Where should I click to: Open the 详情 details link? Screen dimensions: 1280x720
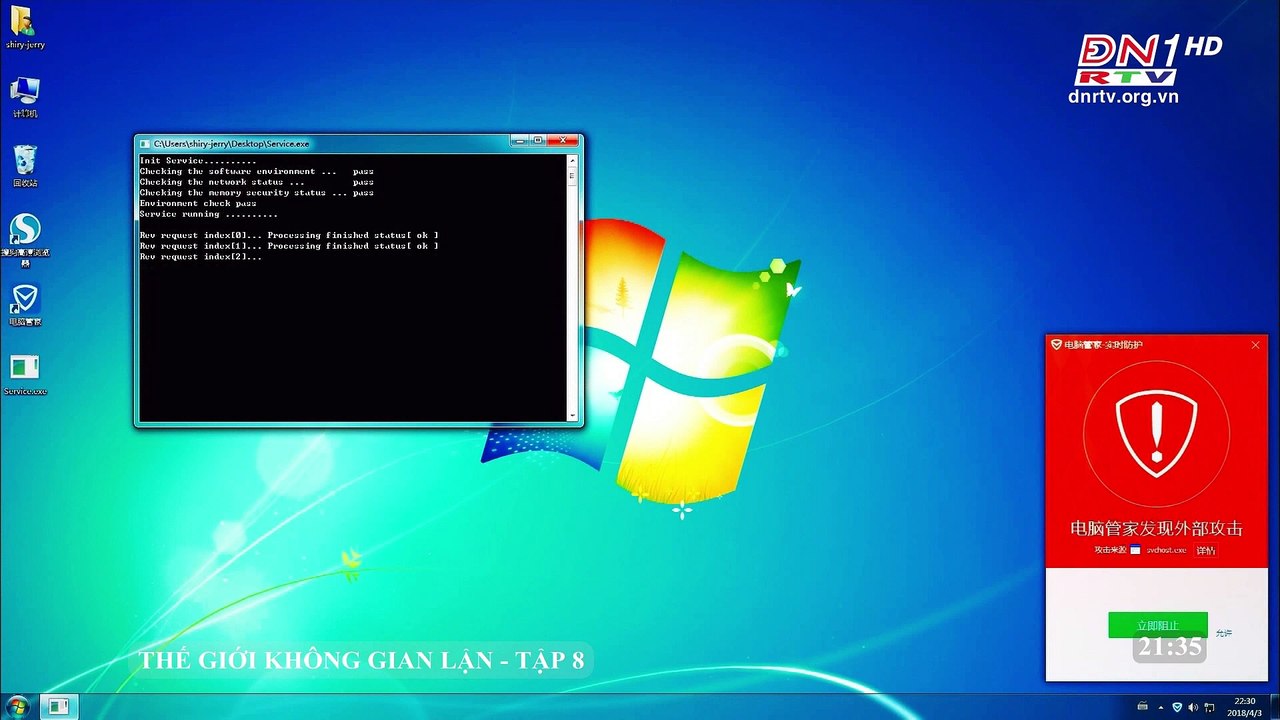1206,550
